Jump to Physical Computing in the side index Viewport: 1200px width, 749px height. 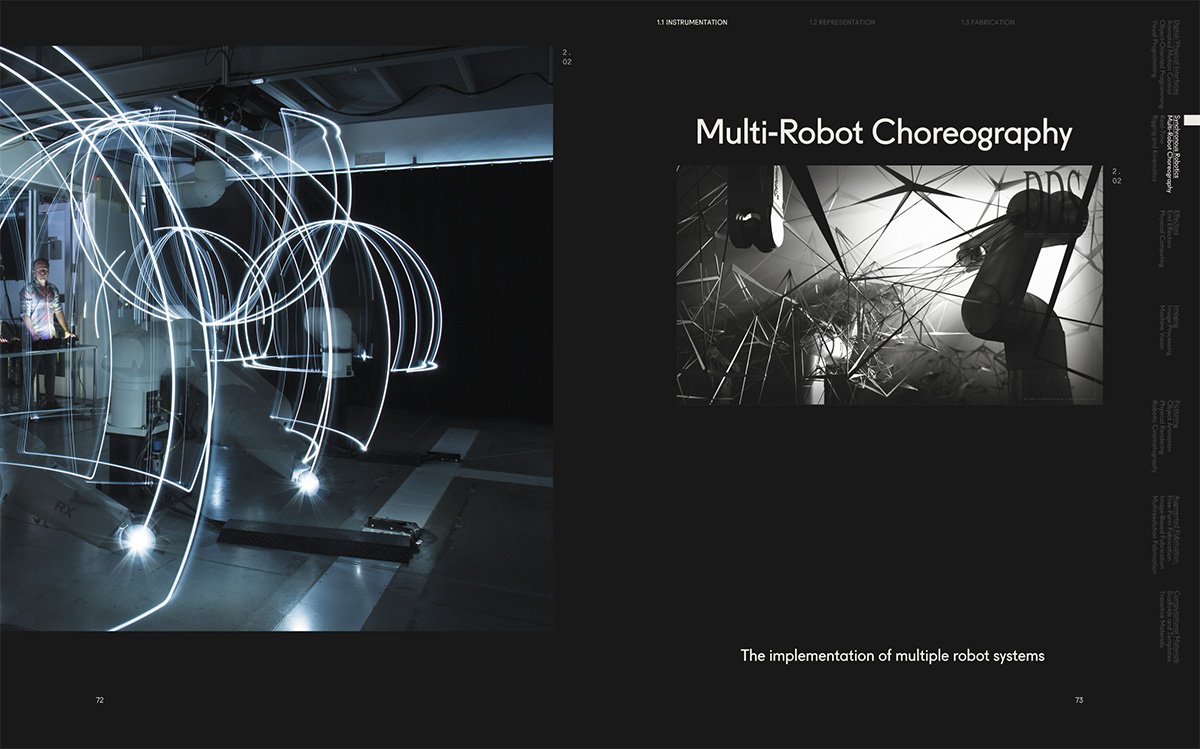[1162, 238]
